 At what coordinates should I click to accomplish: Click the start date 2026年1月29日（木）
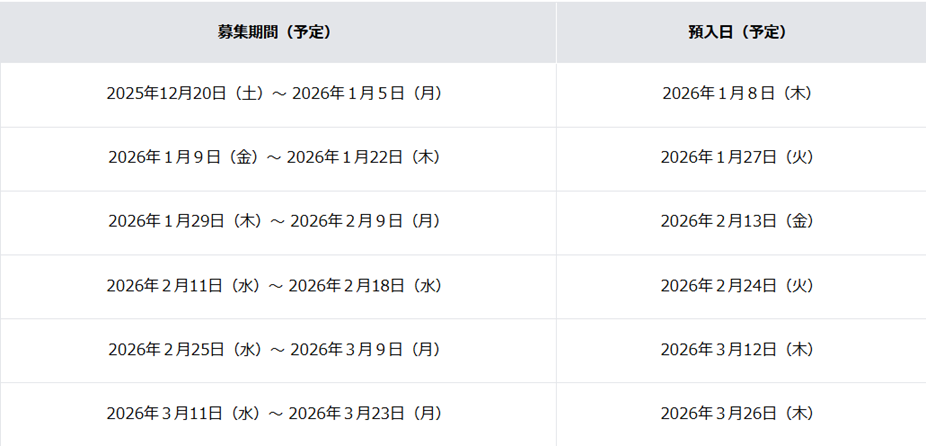(x=186, y=222)
